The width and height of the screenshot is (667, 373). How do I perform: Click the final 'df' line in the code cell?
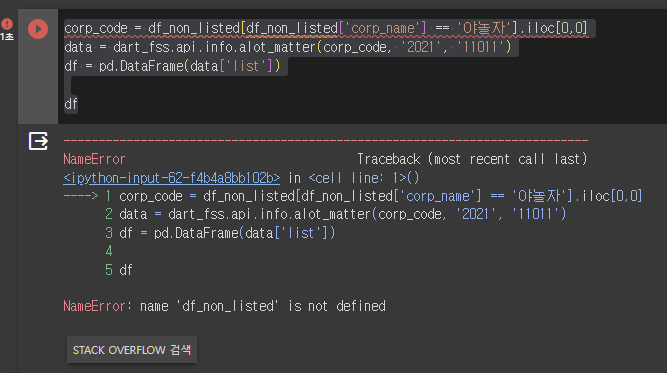pyautogui.click(x=71, y=104)
